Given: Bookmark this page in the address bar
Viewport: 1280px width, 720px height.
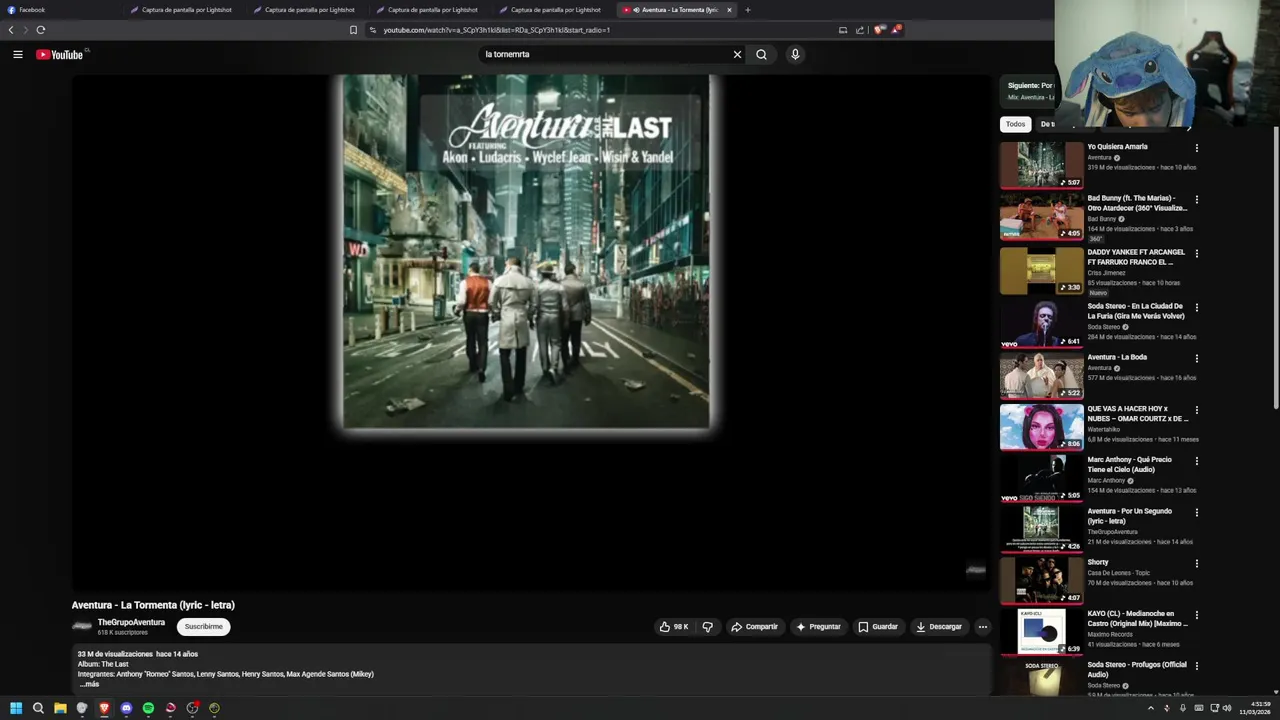Looking at the screenshot, I should point(353,30).
